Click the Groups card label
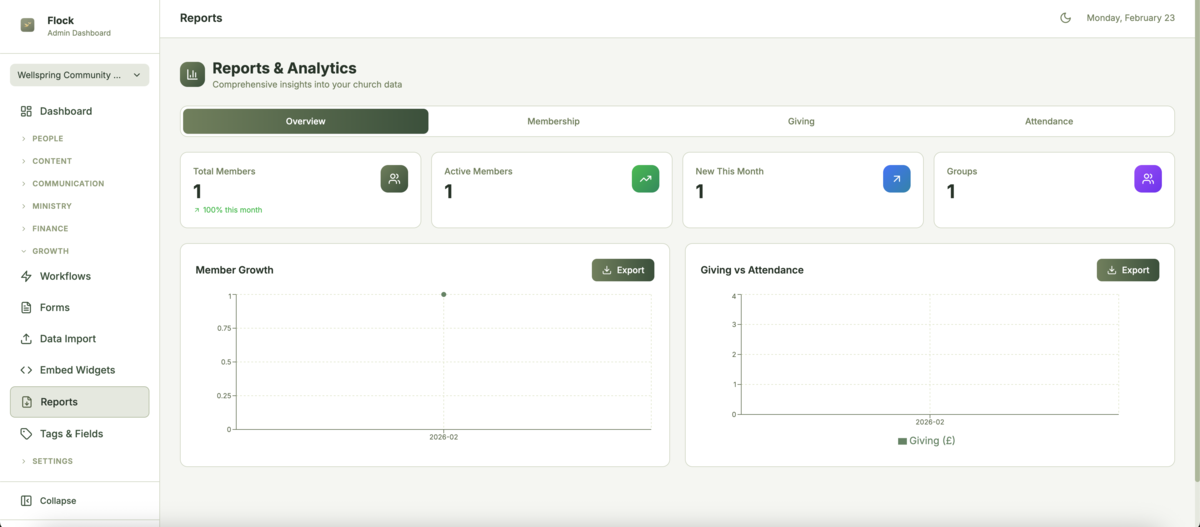Viewport: 1200px width, 527px height. coord(962,171)
